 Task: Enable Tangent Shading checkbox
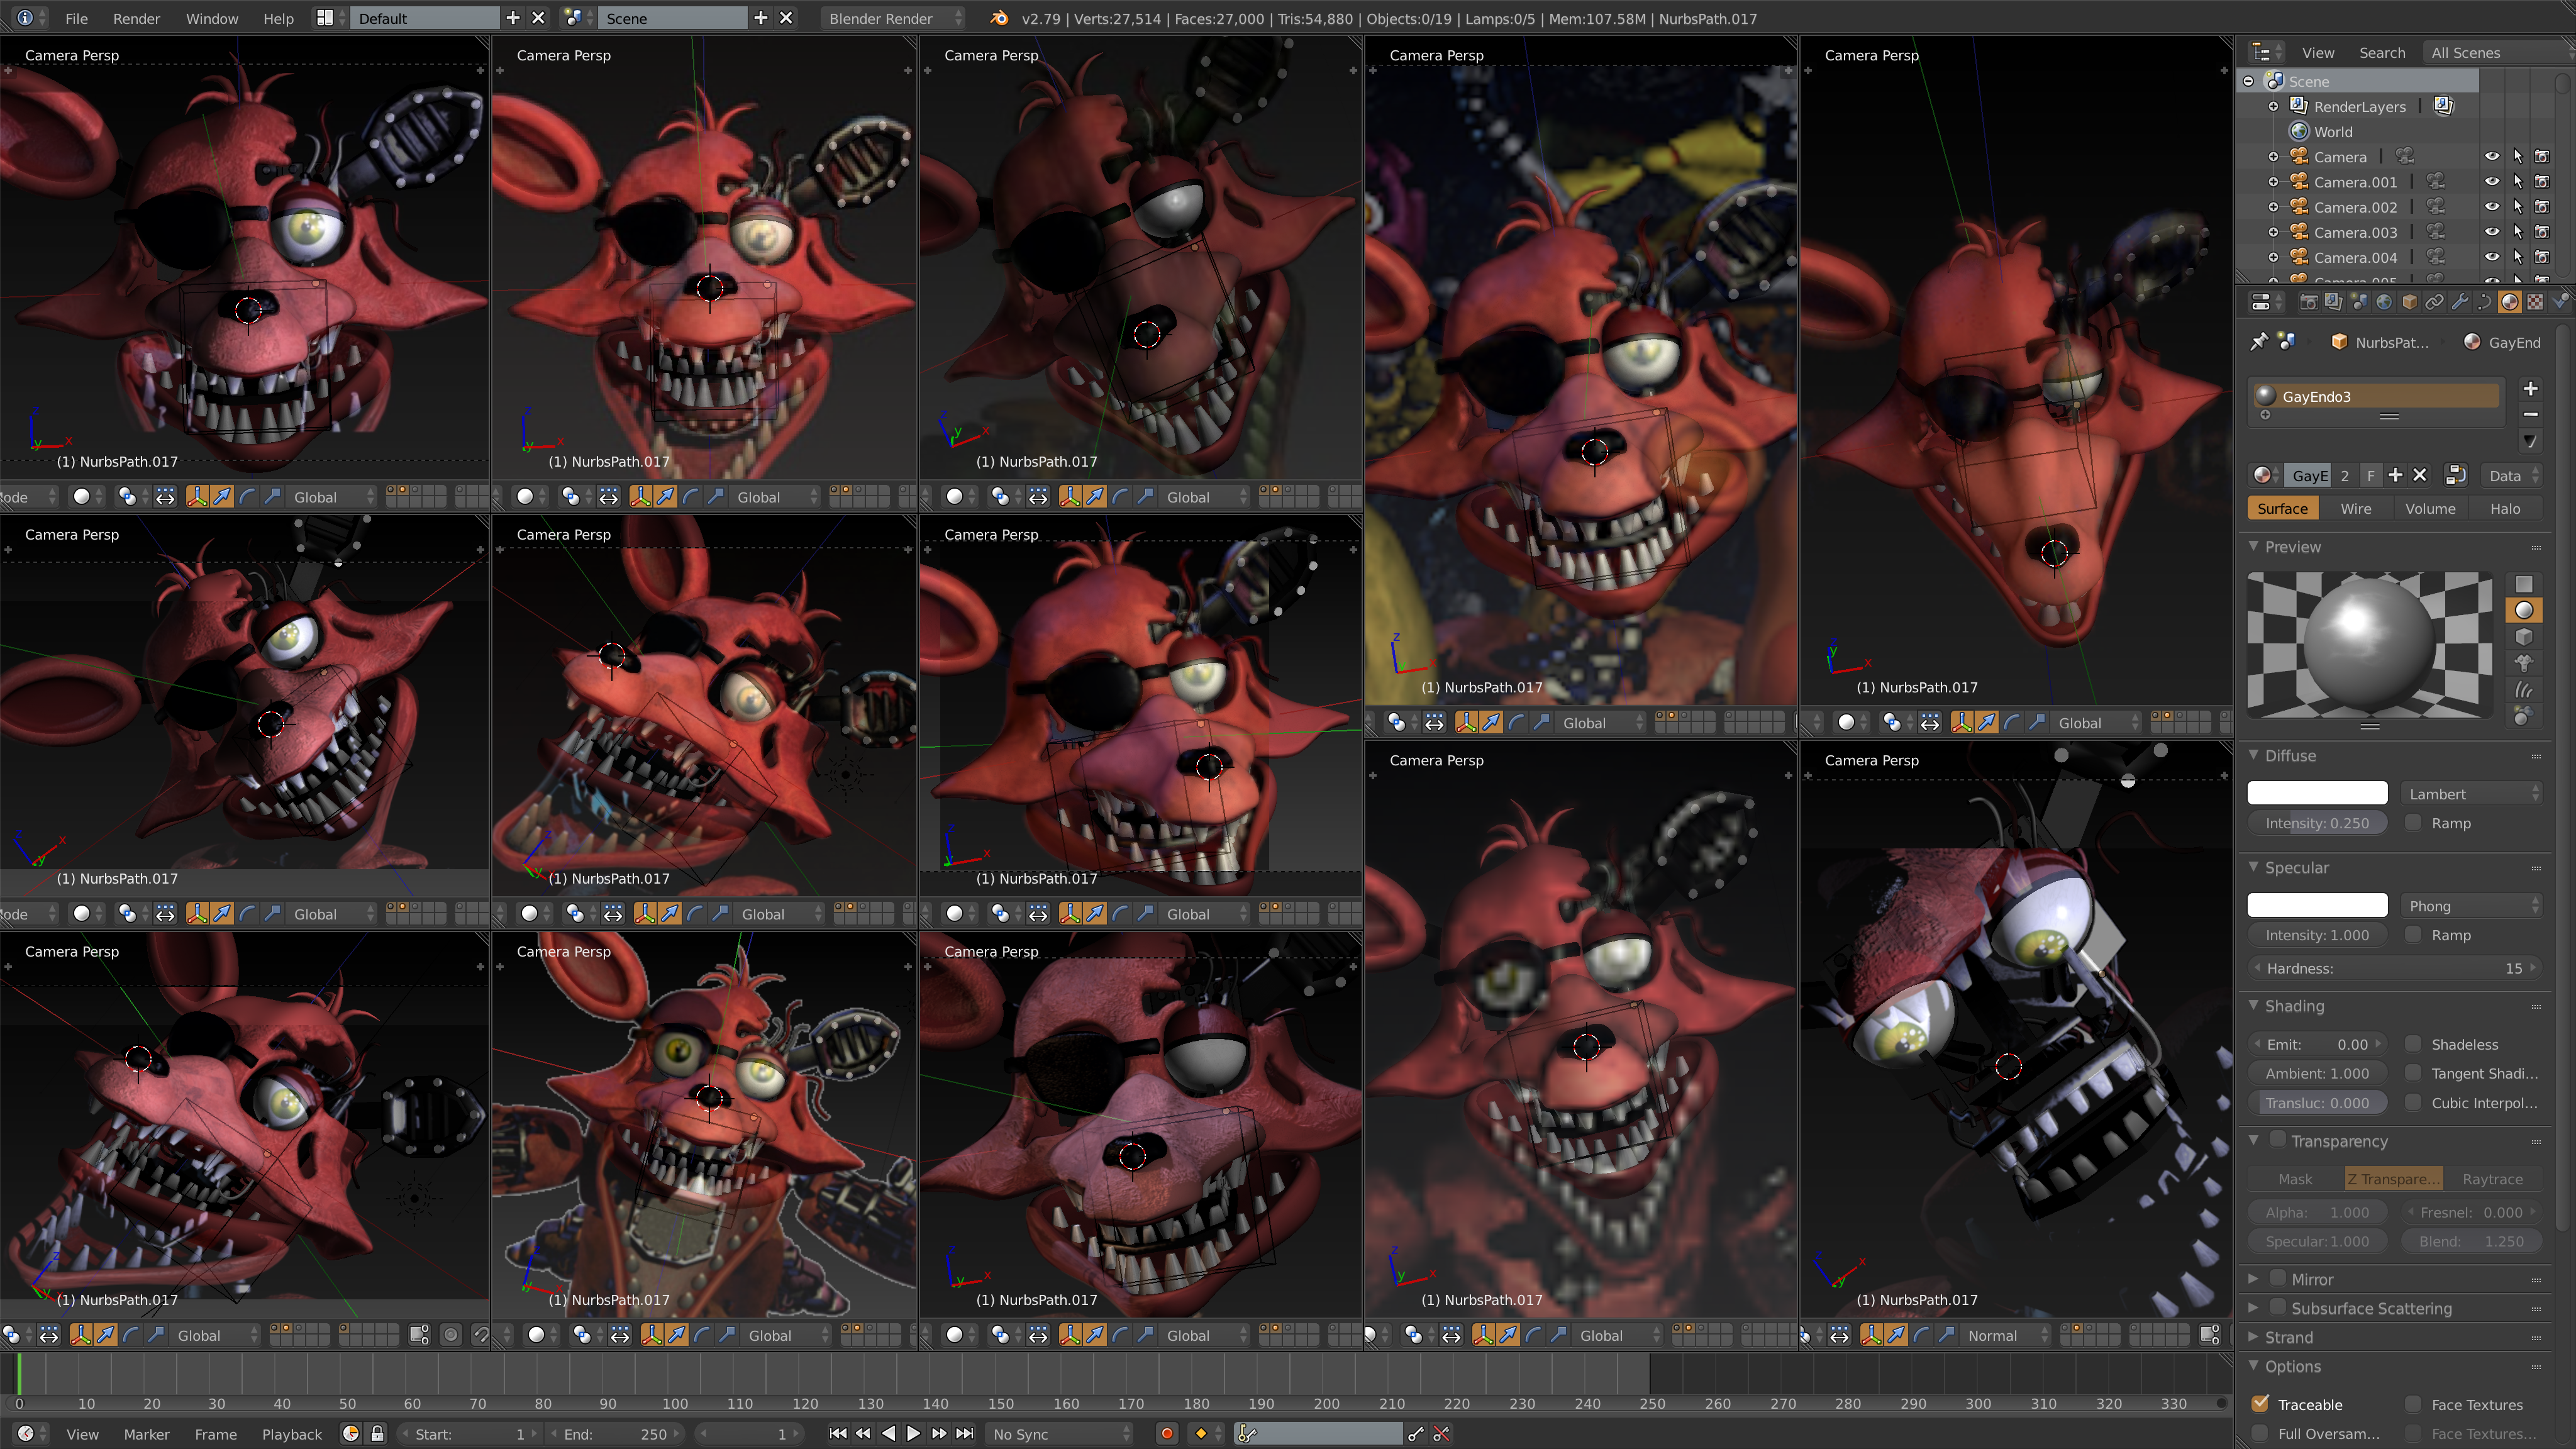point(2413,1073)
